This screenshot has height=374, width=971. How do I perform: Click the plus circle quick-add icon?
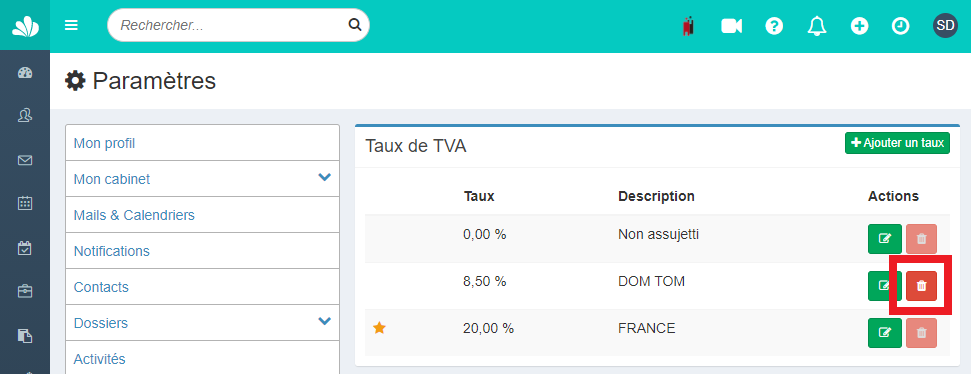click(x=859, y=26)
